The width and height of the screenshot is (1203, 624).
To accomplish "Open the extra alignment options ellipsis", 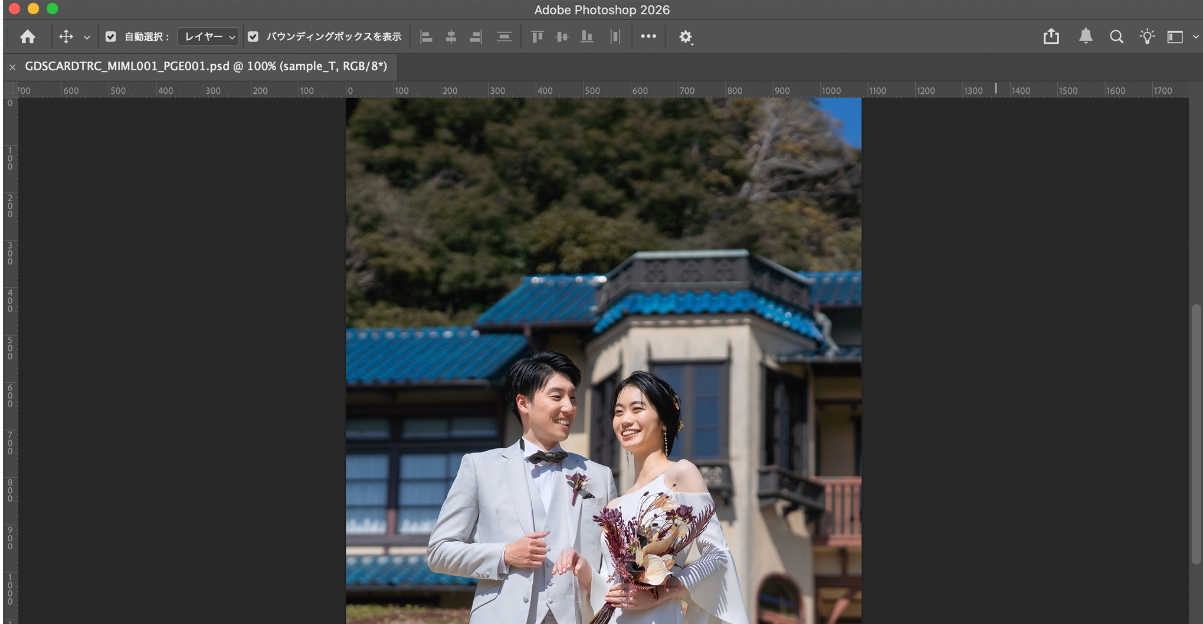I will 648,36.
